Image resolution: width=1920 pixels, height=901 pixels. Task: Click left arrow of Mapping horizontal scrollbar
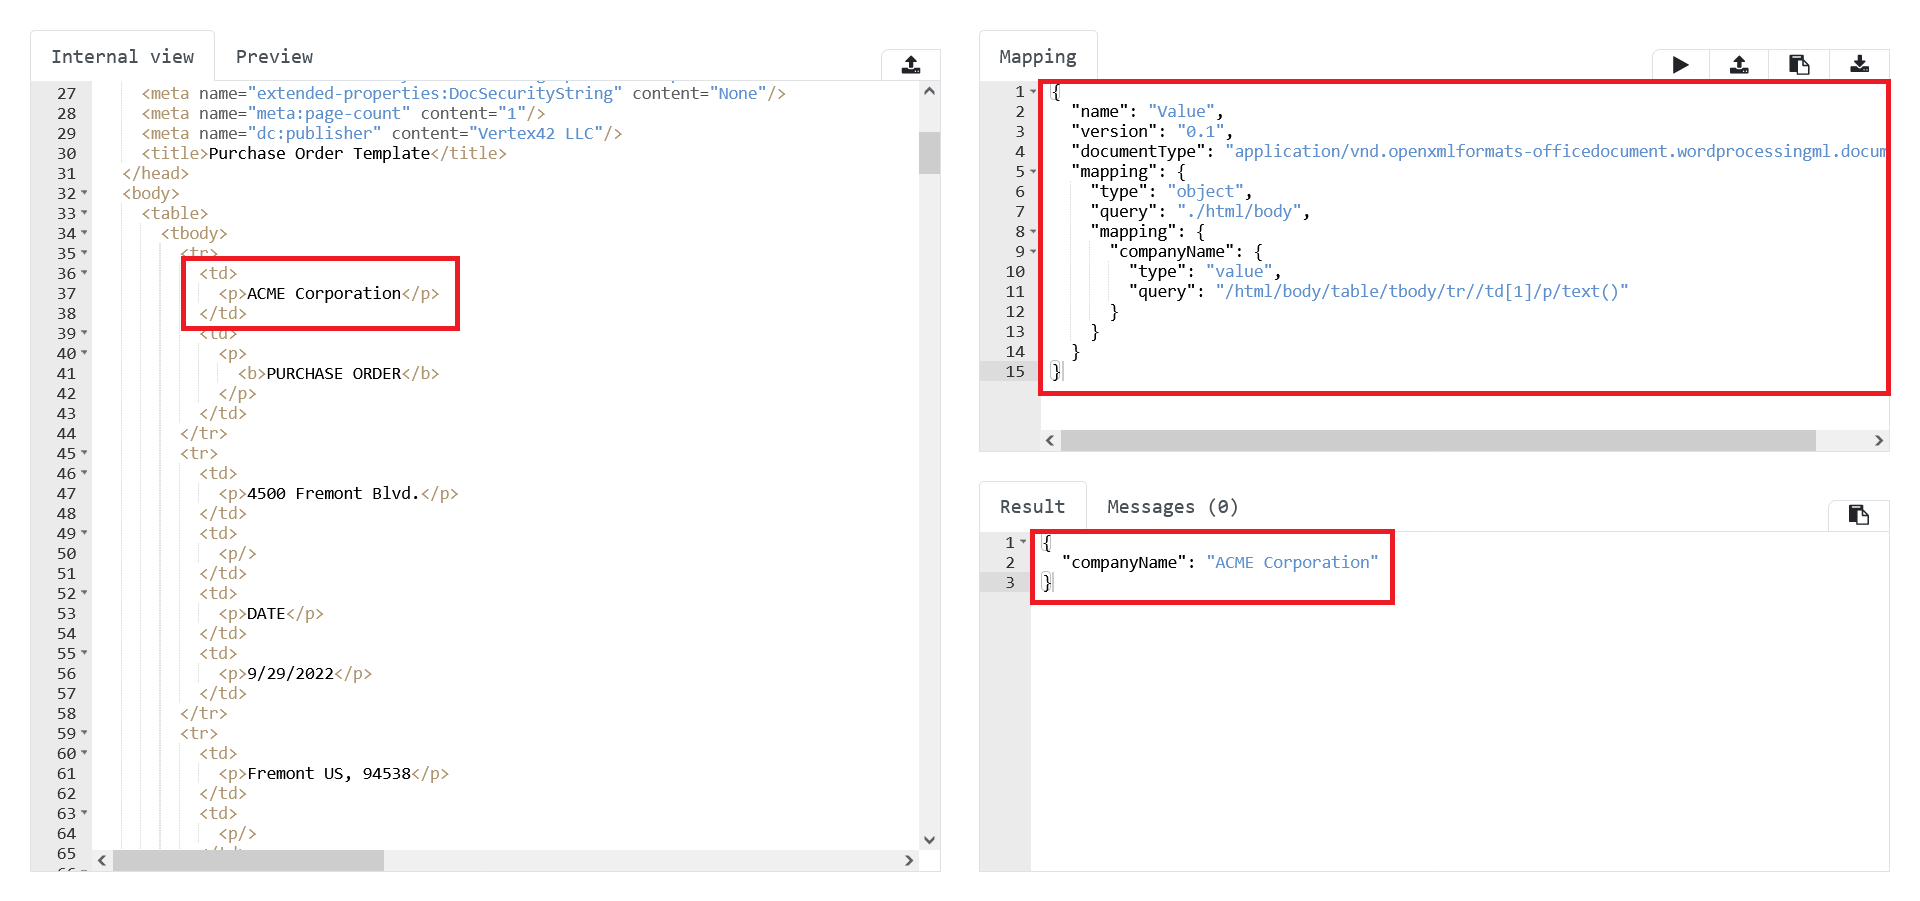[1050, 441]
